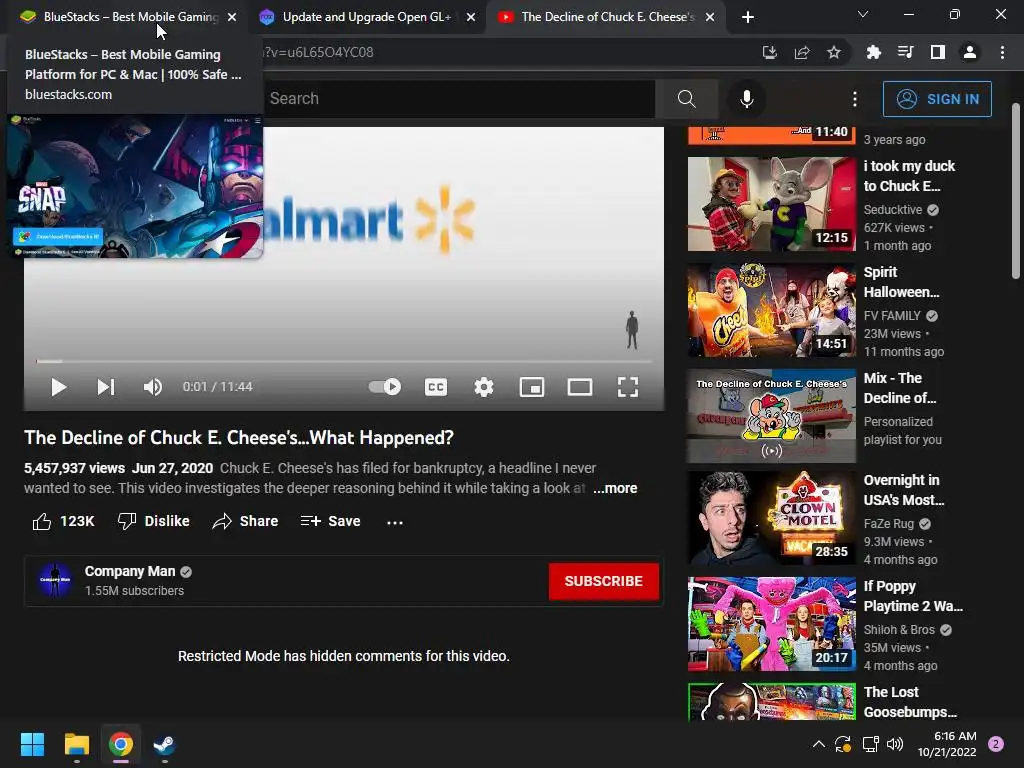This screenshot has width=1024, height=768.
Task: Click the network icon in system tray
Action: click(871, 744)
